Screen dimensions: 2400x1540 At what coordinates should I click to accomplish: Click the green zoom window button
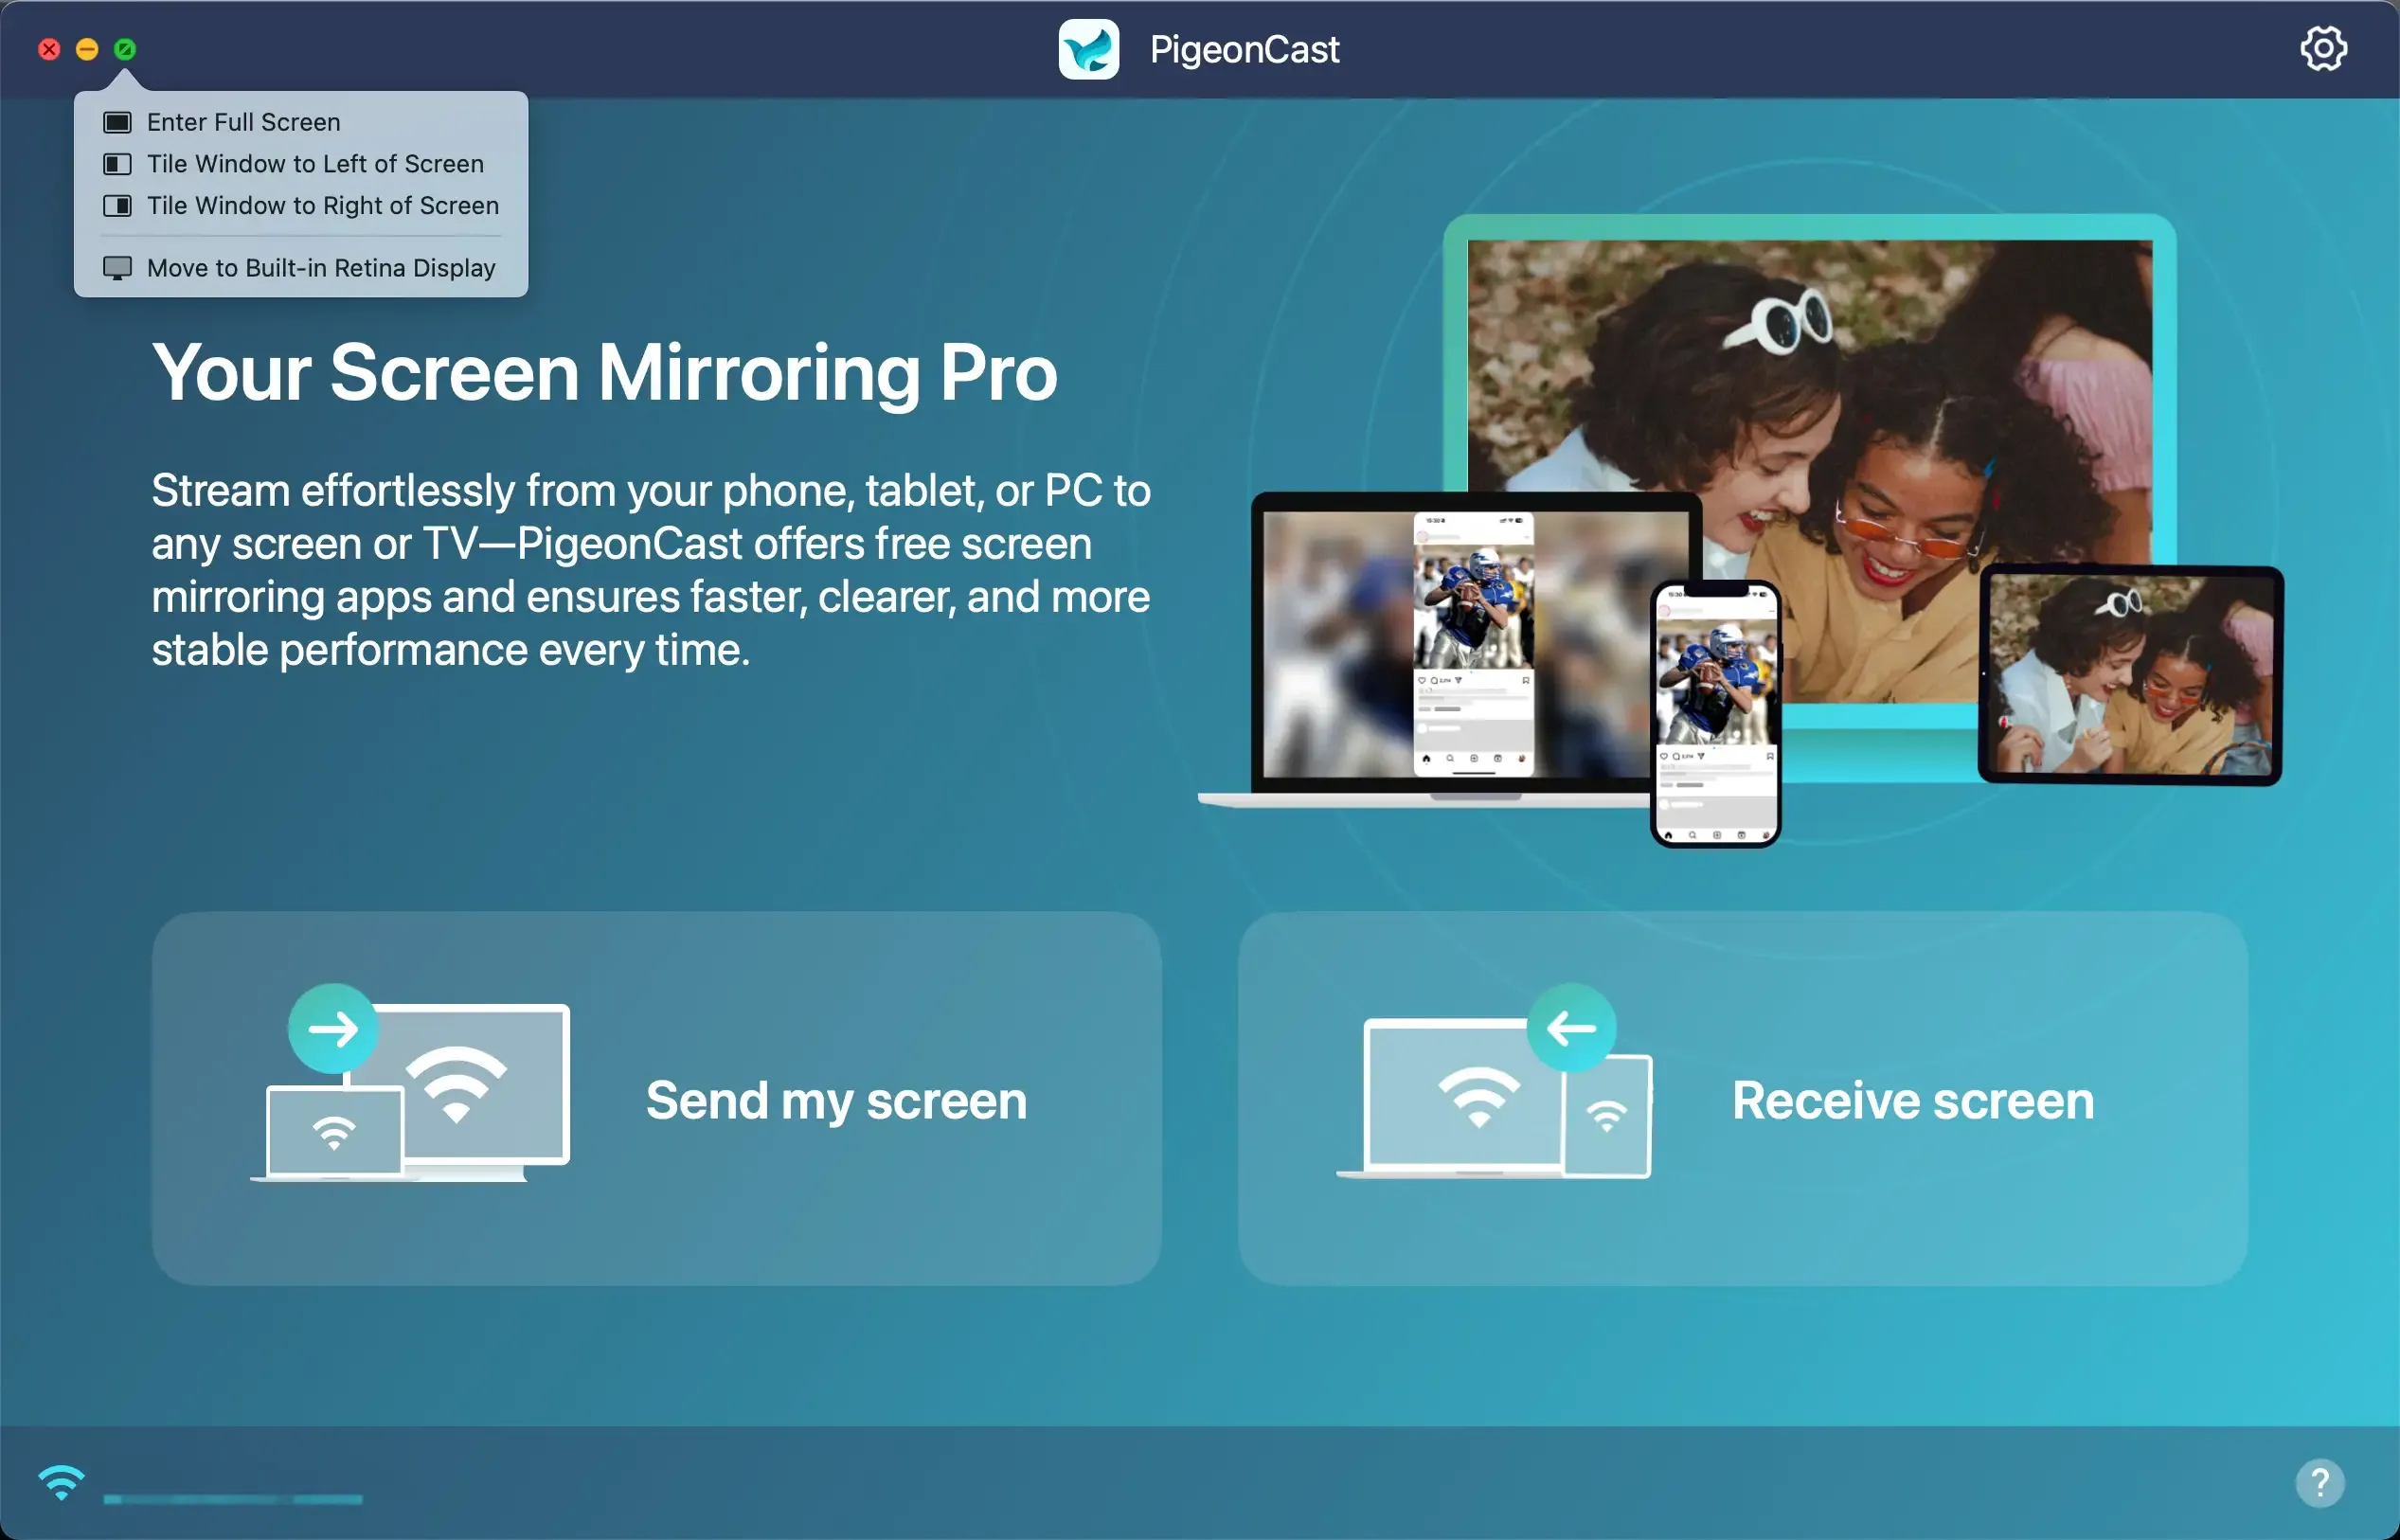click(125, 49)
